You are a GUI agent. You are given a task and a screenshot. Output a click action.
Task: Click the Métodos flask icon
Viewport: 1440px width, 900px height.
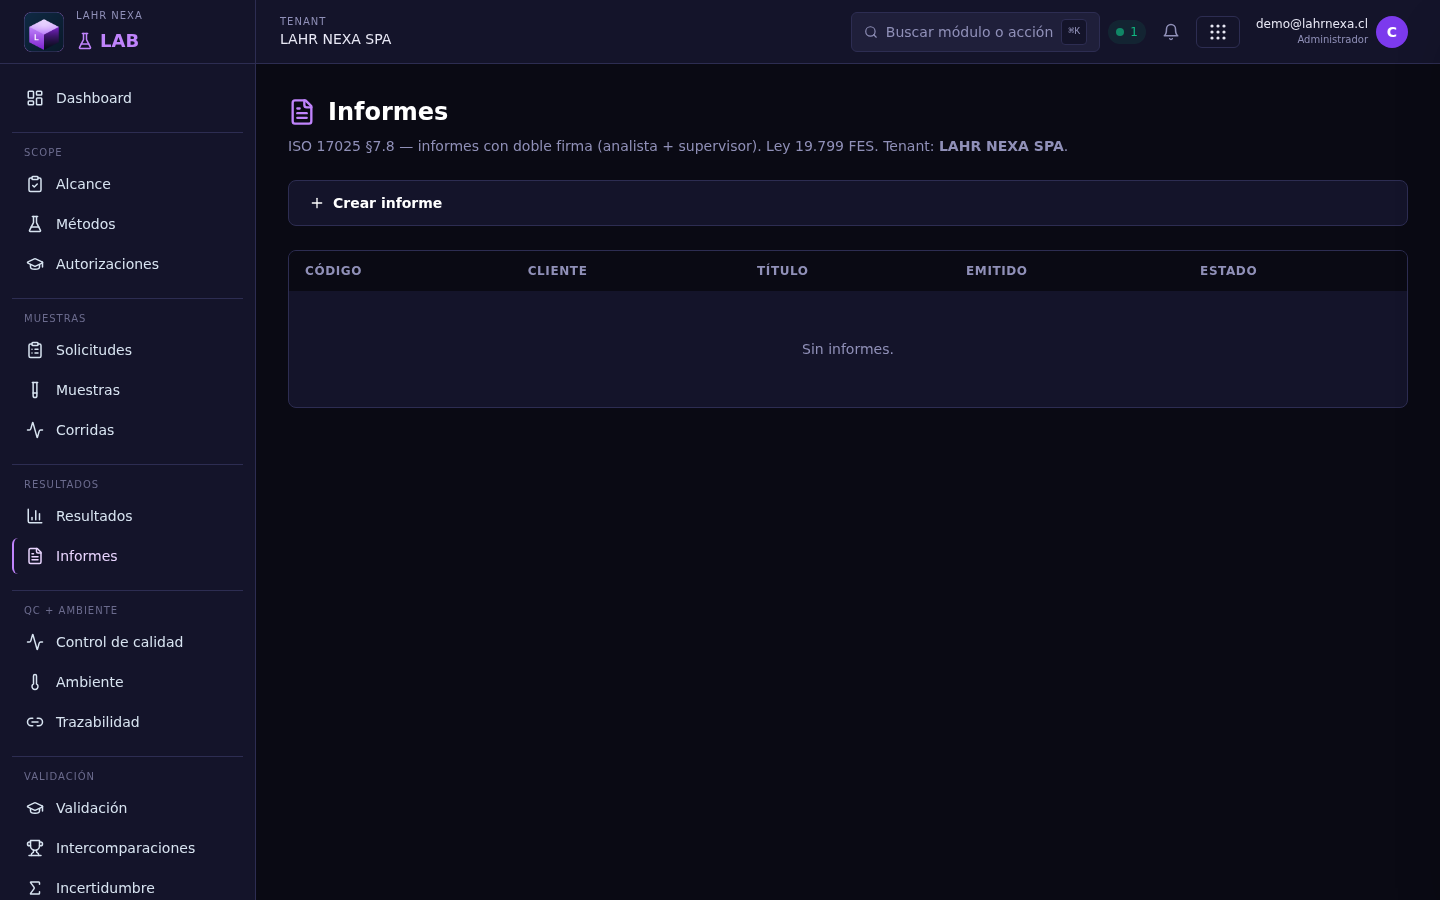click(x=35, y=224)
